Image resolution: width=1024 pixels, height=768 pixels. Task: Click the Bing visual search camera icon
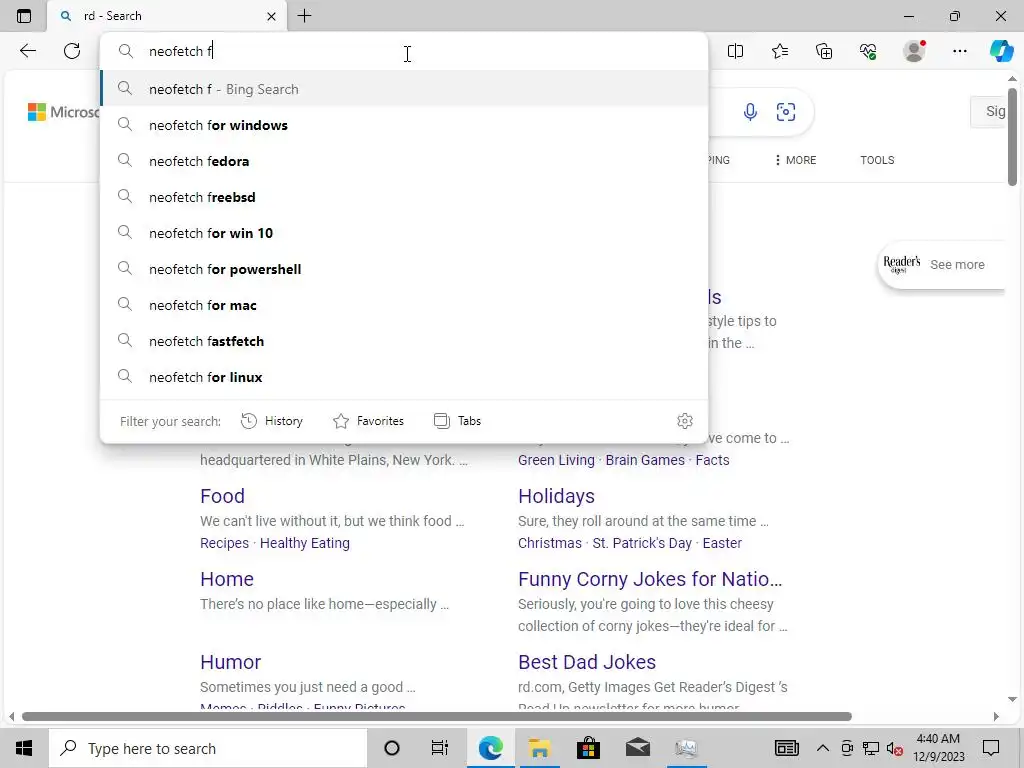786,112
